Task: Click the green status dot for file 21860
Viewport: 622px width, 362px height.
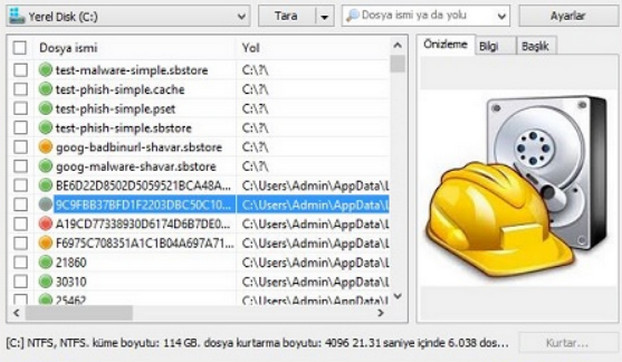Action: tap(46, 262)
